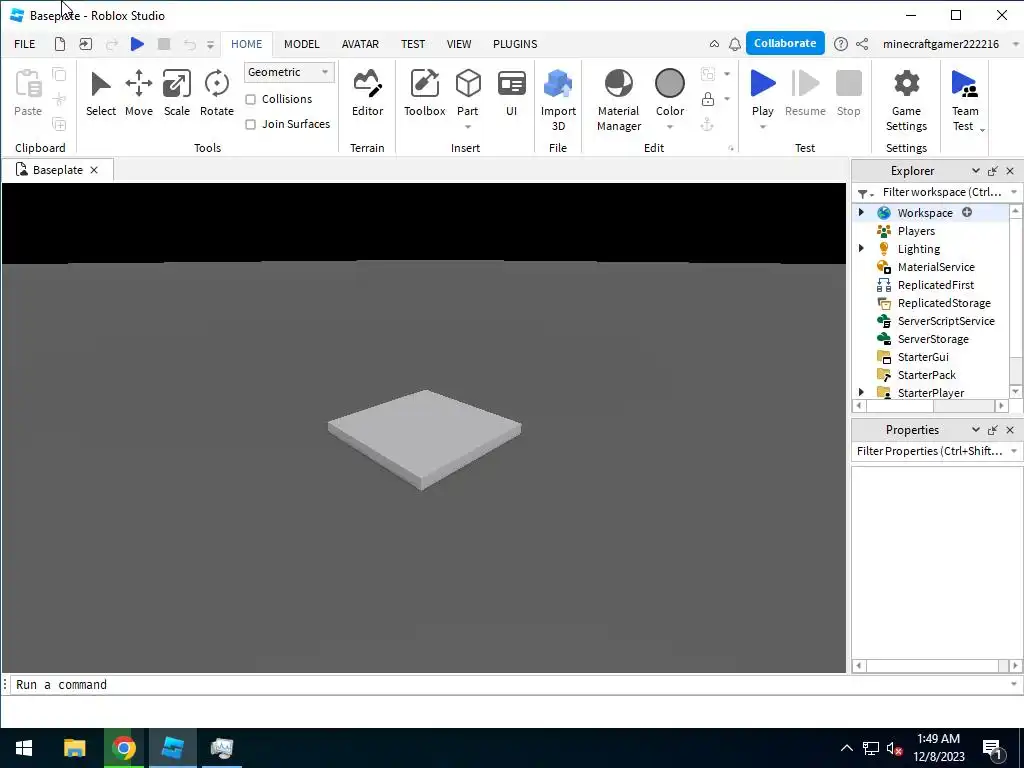Switch to the MODEL tab
Screen dimensions: 1024x768
click(x=302, y=44)
